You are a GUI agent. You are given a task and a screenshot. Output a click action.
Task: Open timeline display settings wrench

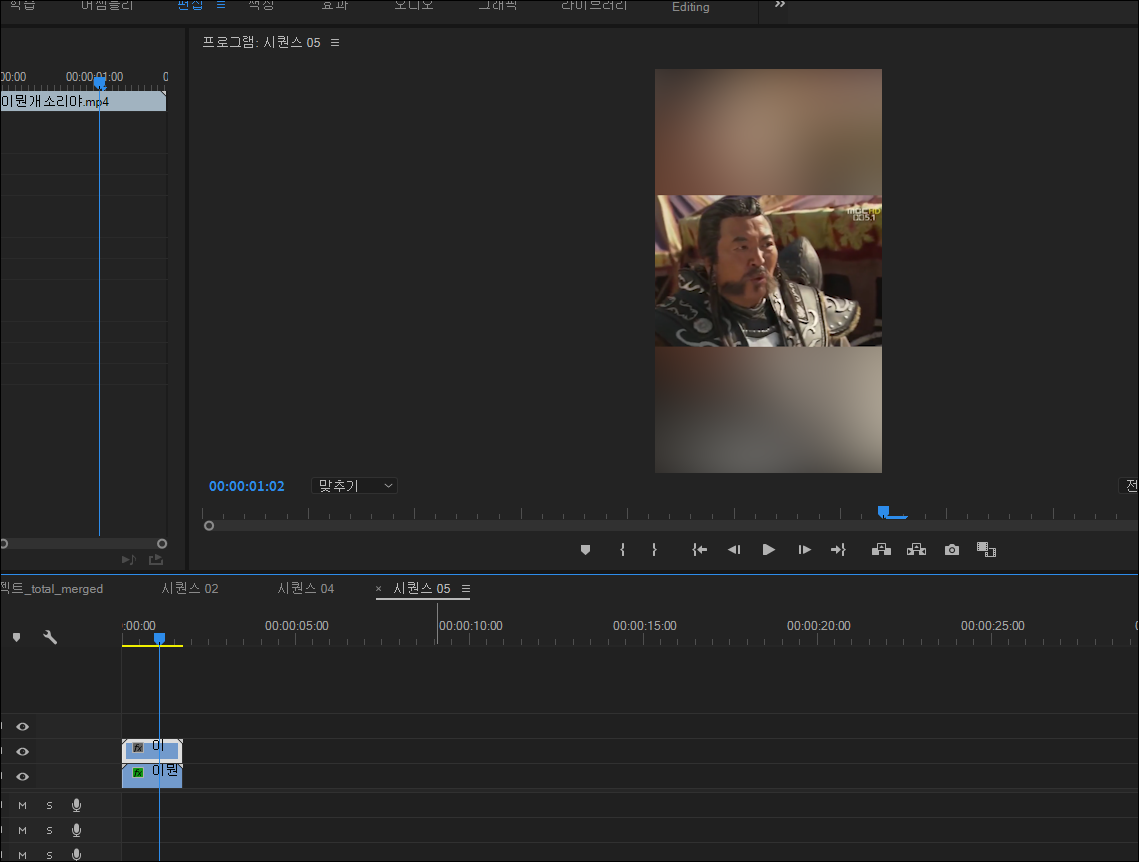click(50, 638)
